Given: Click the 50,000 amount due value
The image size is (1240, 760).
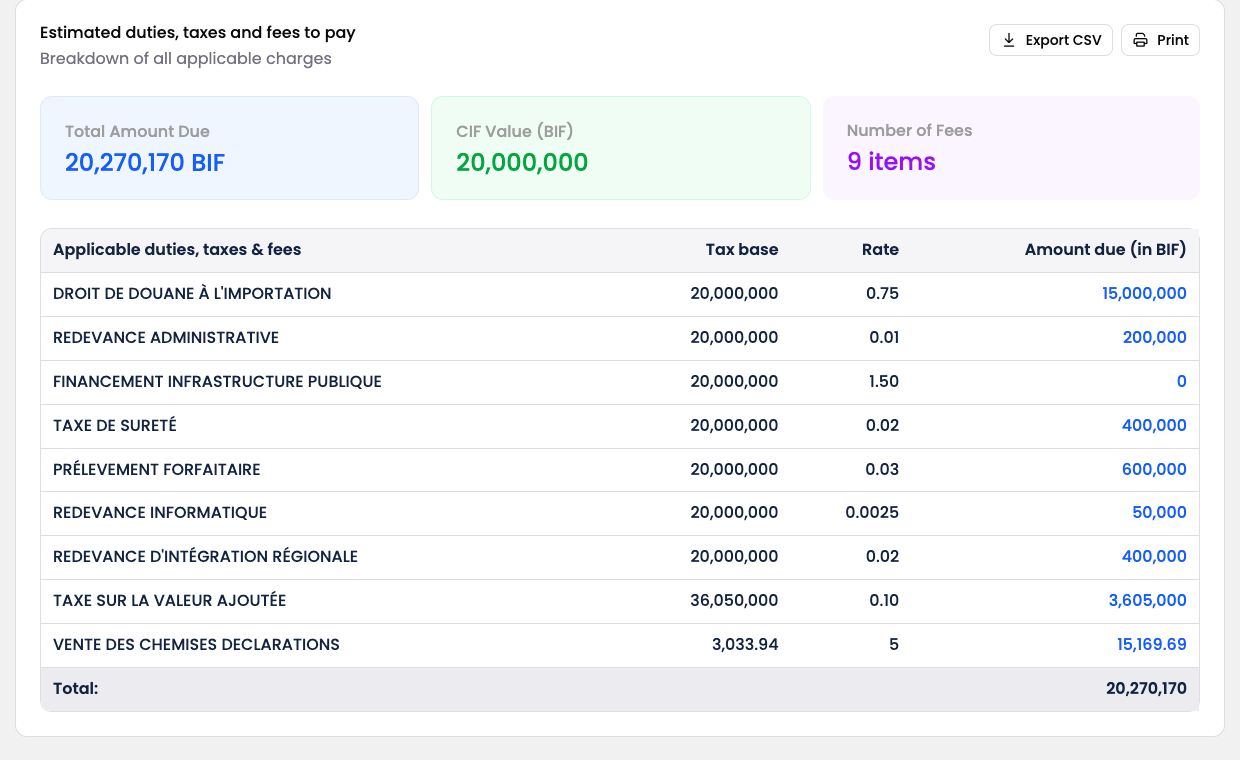Looking at the screenshot, I should (x=1160, y=513).
